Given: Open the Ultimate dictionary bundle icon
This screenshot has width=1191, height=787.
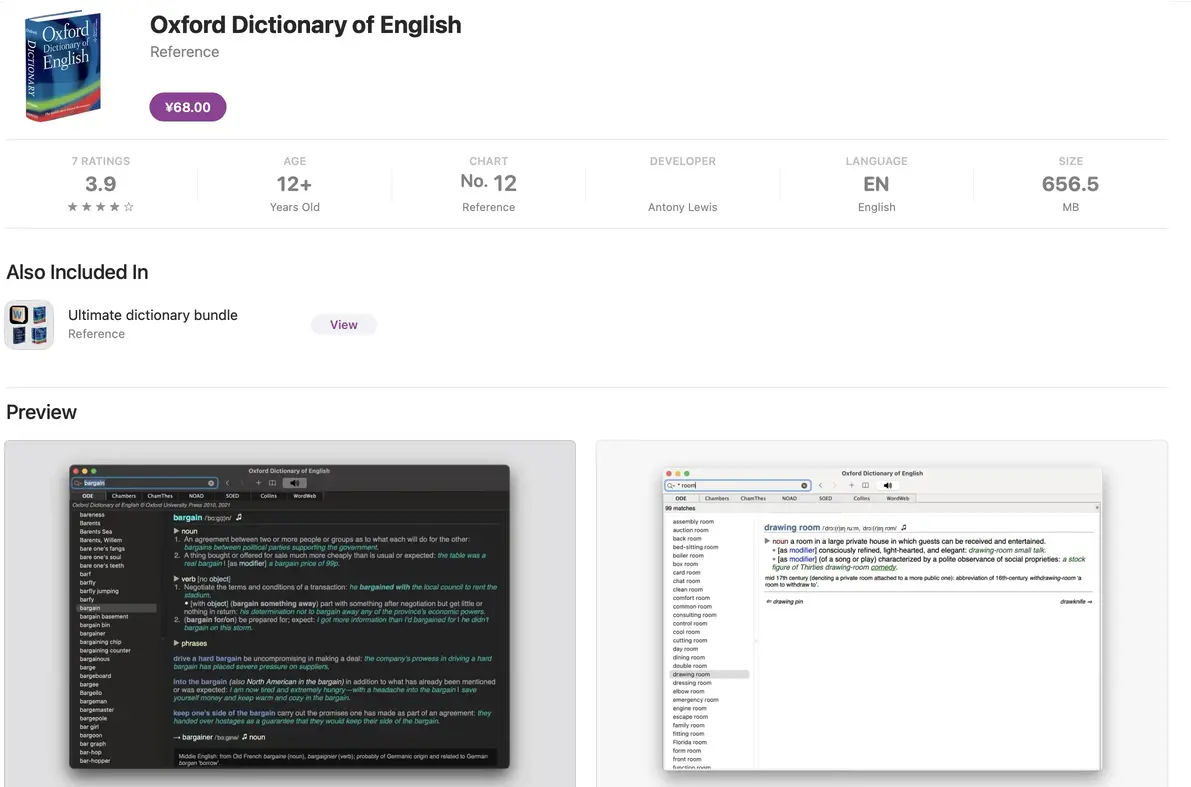Looking at the screenshot, I should [29, 324].
